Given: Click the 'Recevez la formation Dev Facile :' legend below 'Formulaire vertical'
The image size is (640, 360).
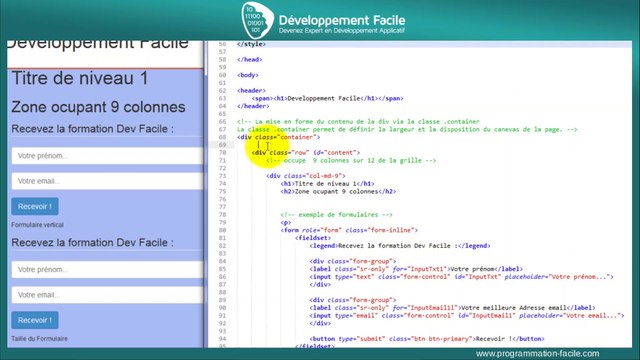Looking at the screenshot, I should point(92,243).
